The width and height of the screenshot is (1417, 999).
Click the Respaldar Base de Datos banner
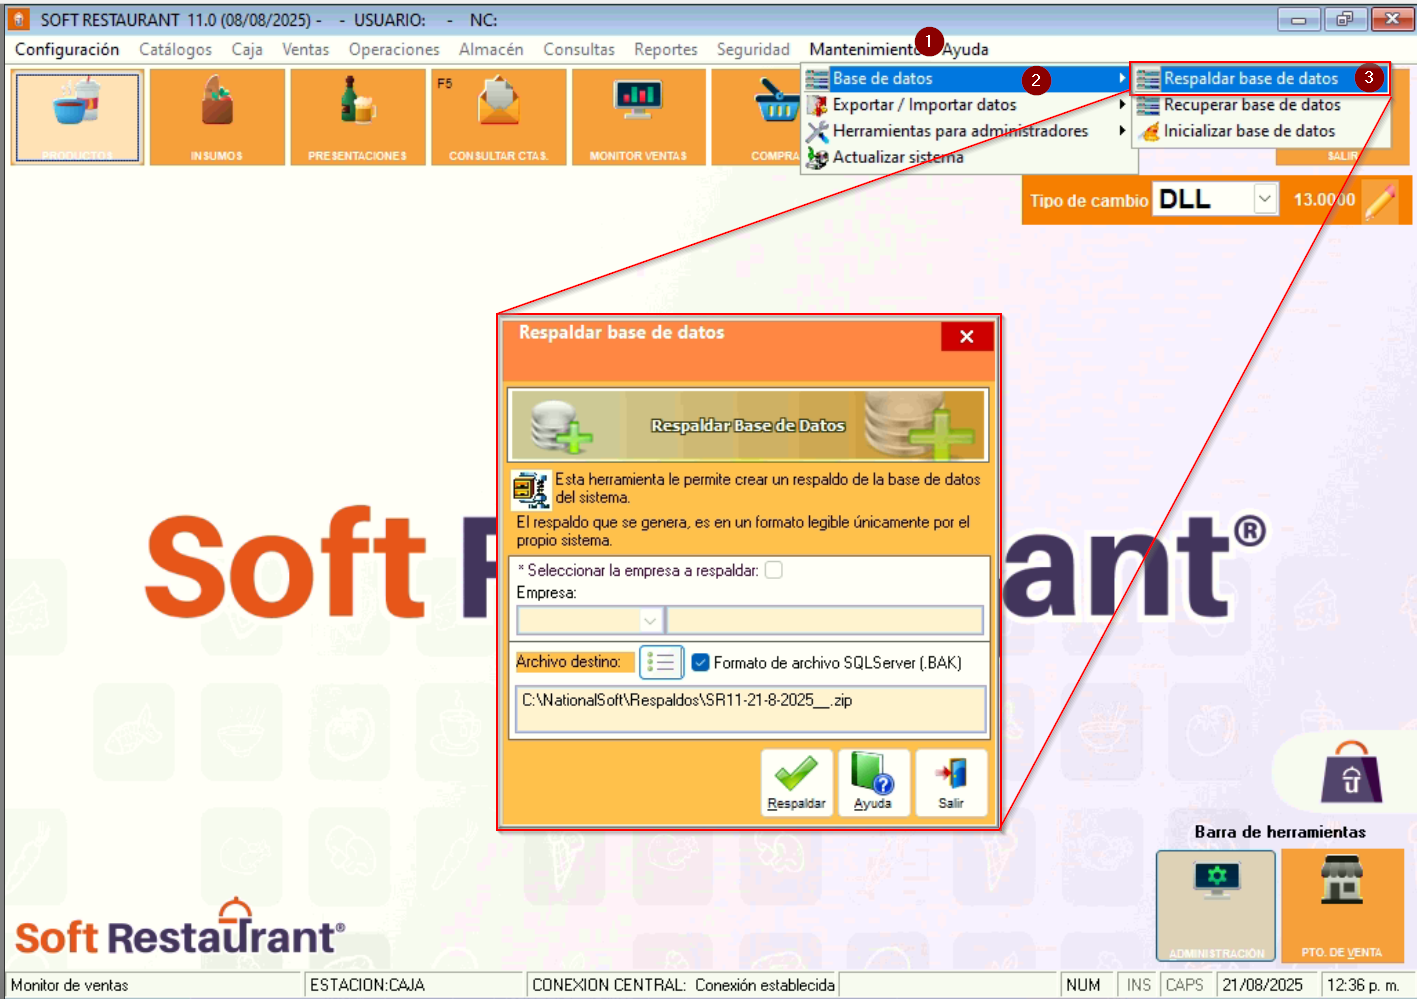[x=748, y=425]
